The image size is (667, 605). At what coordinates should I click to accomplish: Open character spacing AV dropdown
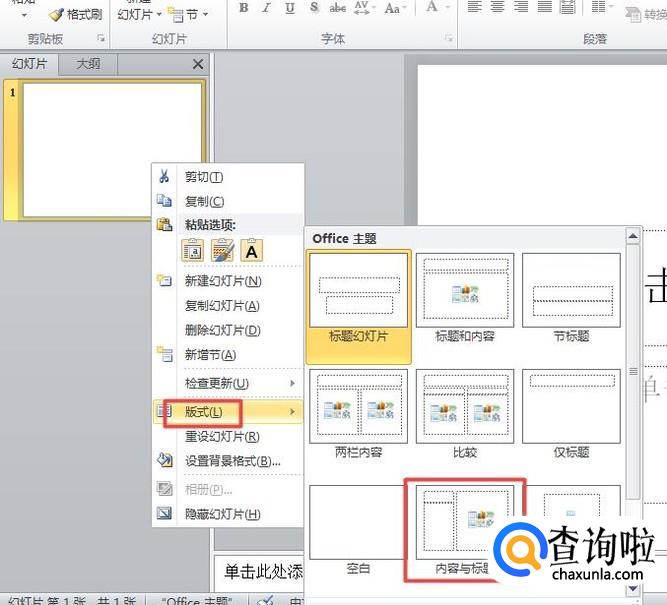[364, 8]
